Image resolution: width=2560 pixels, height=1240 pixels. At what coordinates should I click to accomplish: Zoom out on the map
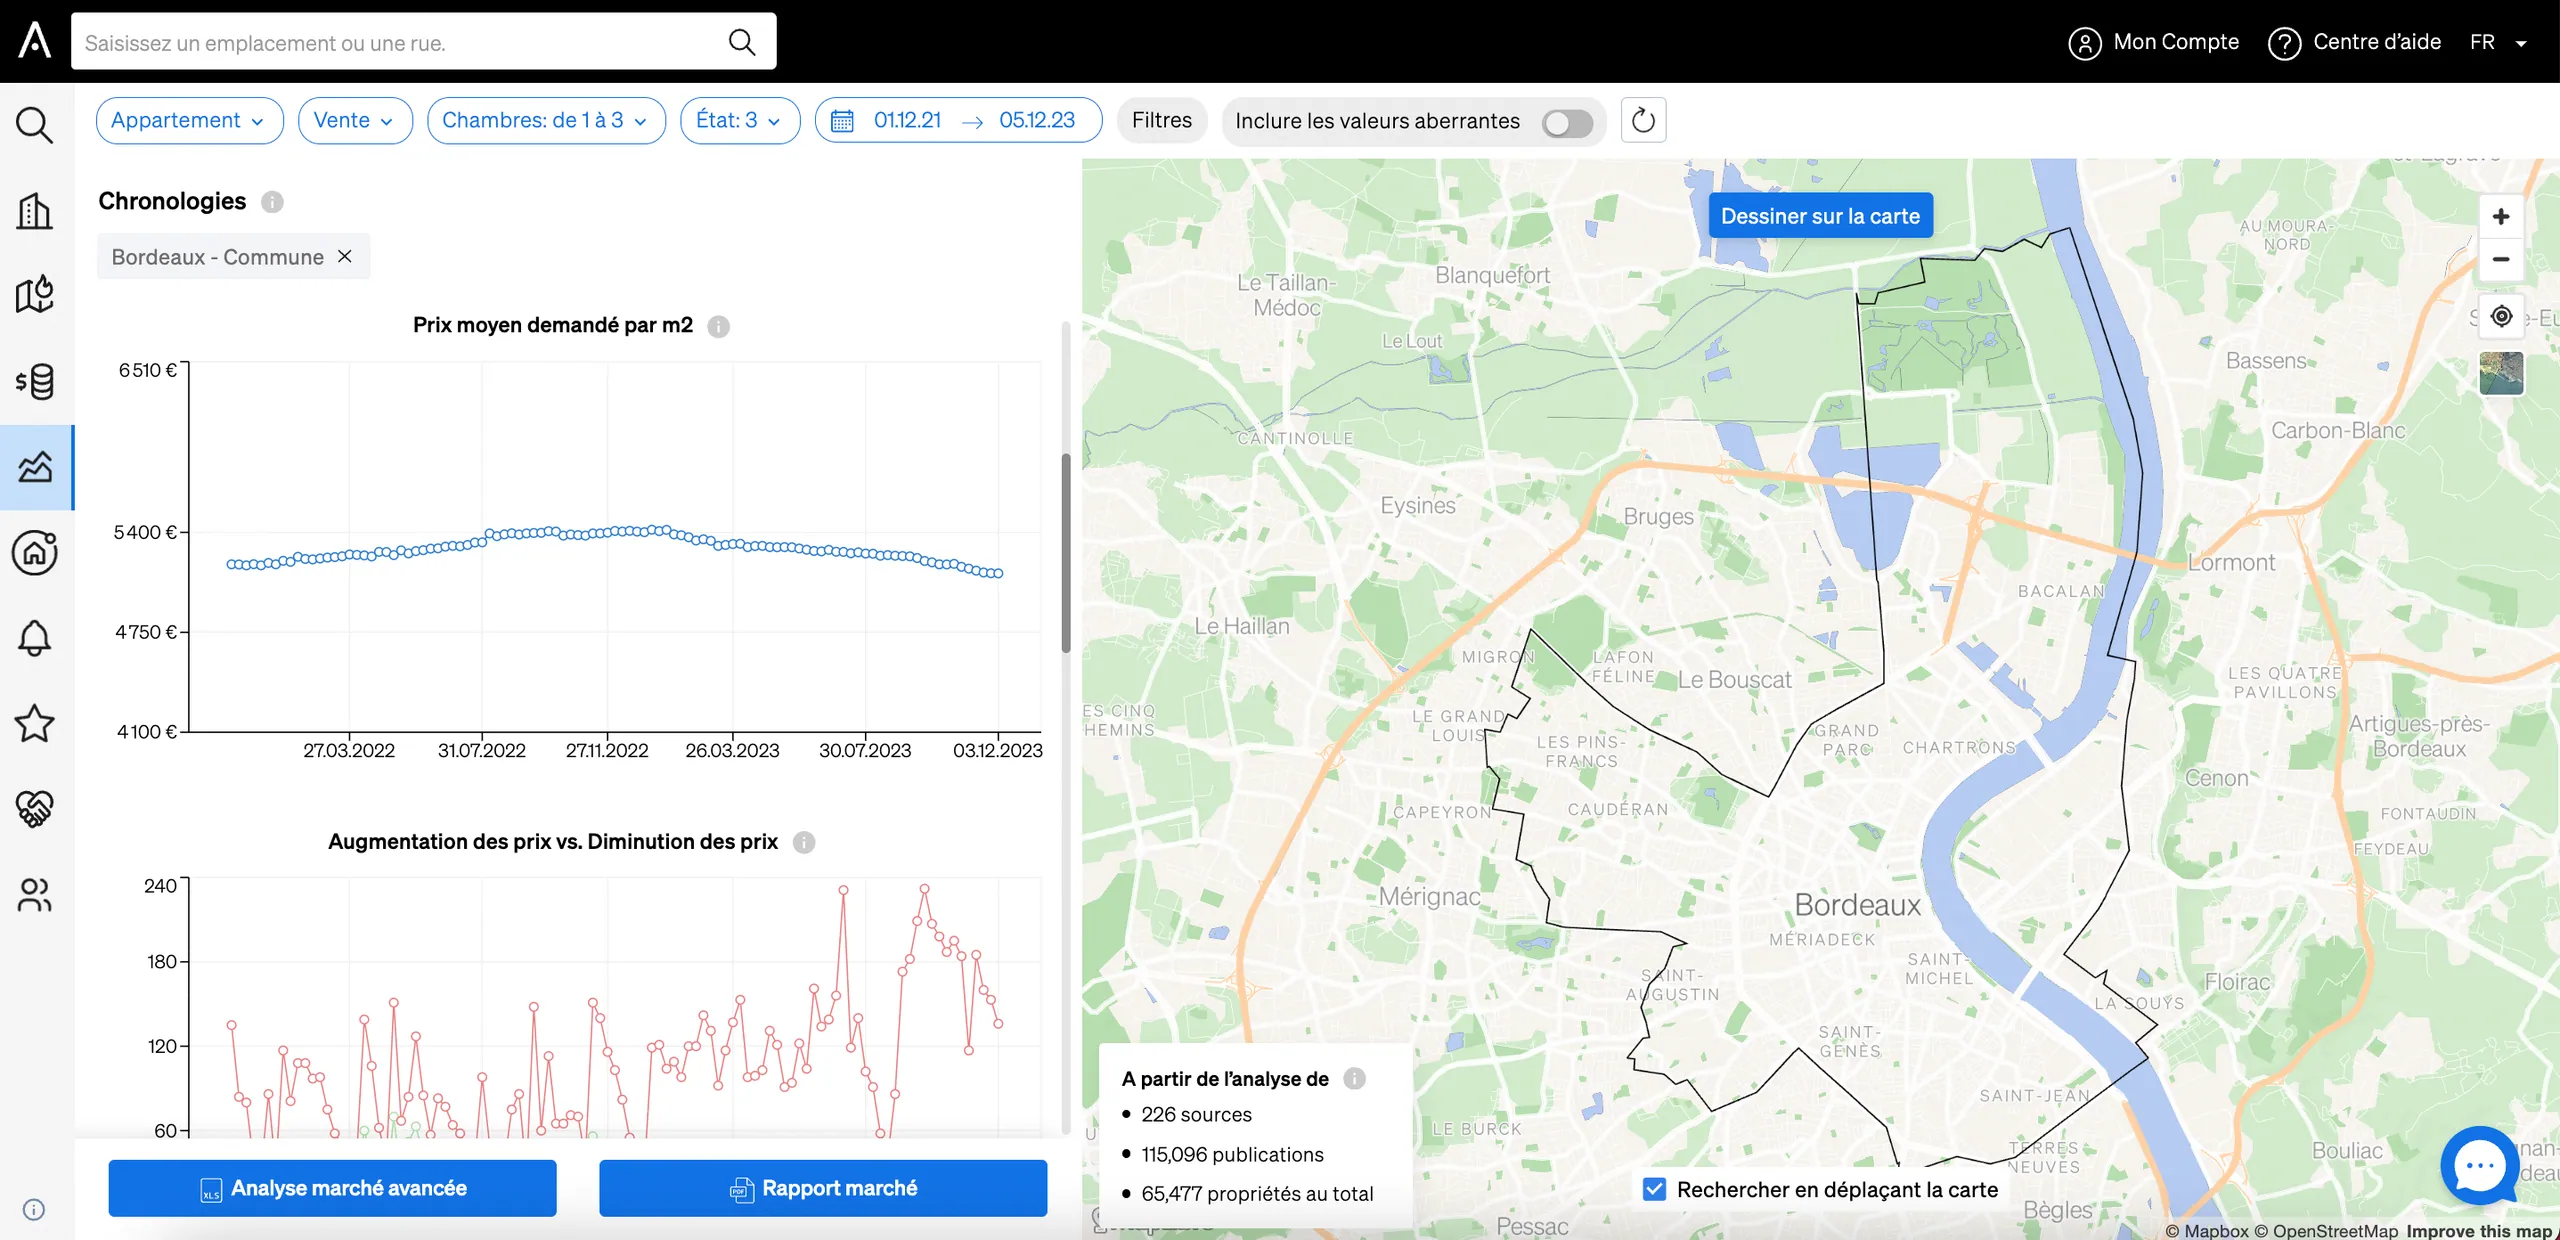tap(2501, 259)
